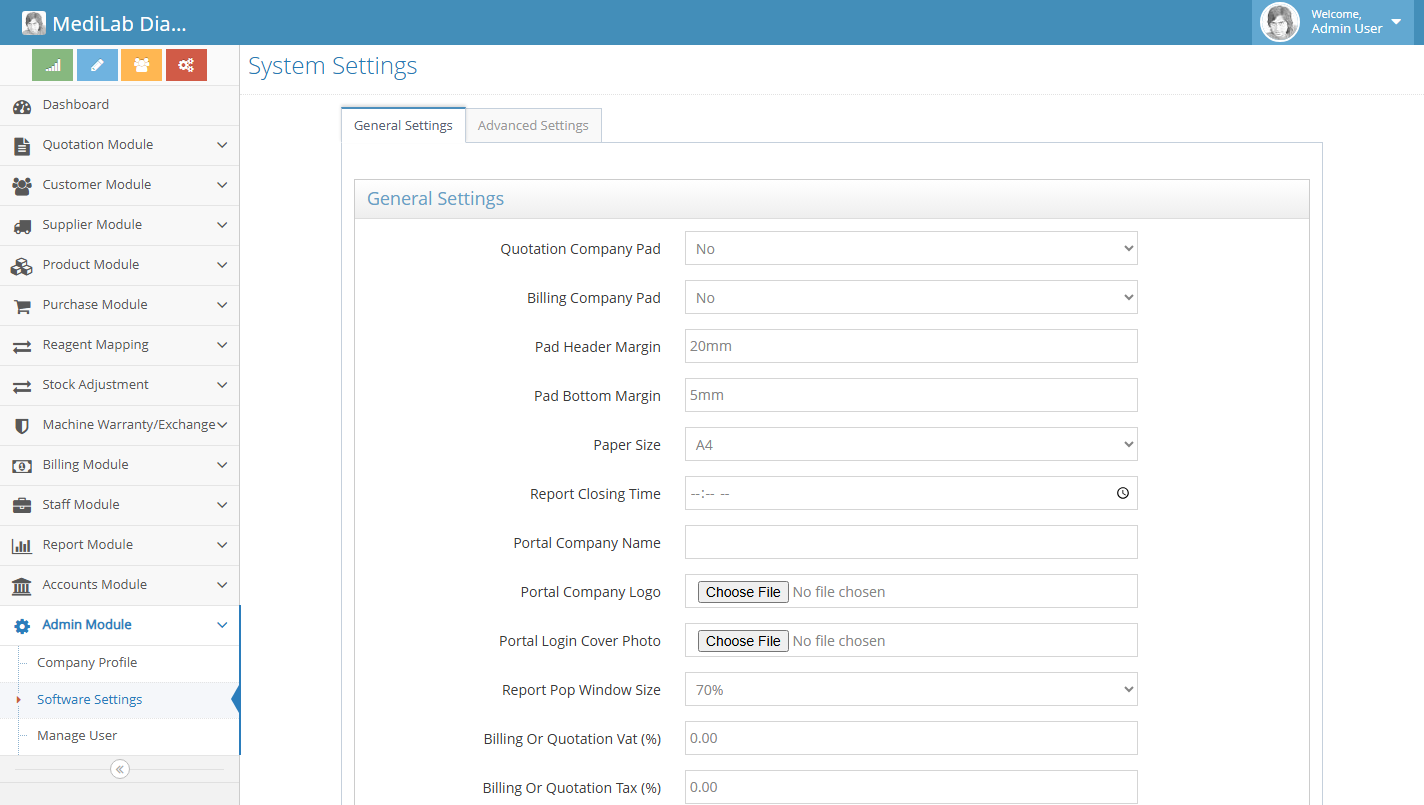
Task: Click the Accounts Module bank icon
Action: tap(22, 586)
